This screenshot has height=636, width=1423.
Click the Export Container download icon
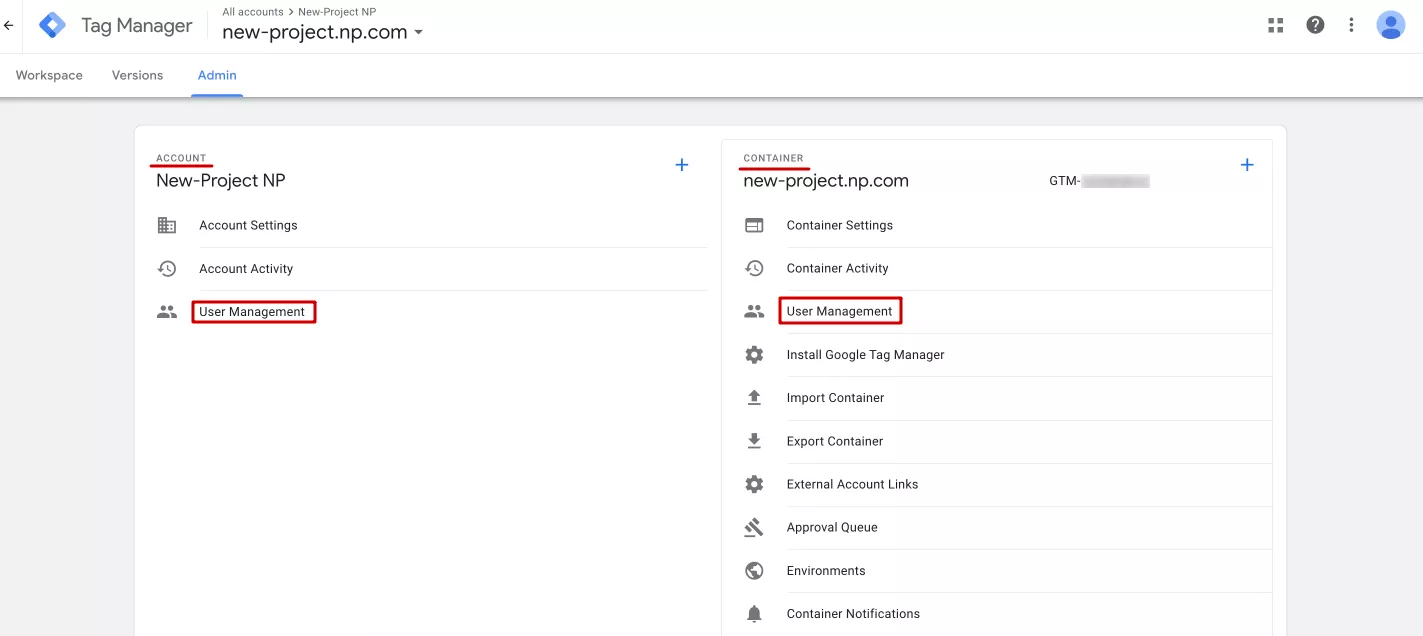(x=754, y=441)
